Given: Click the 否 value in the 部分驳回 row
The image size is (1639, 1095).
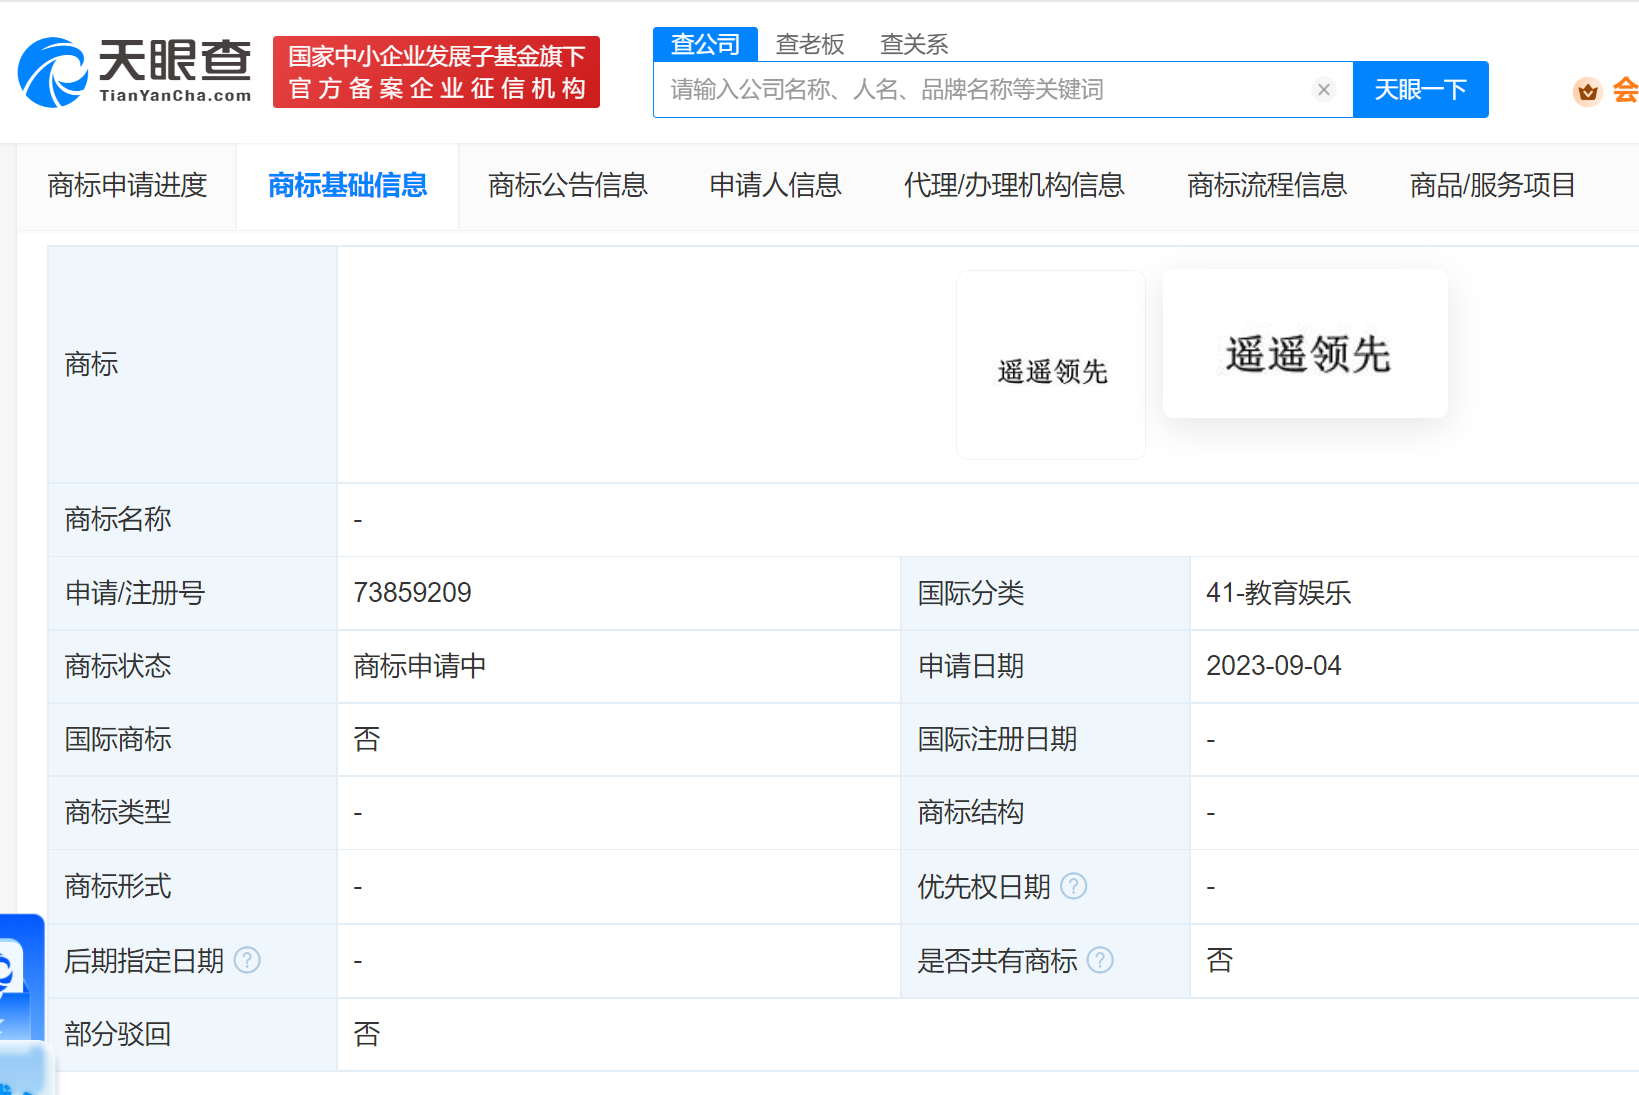Looking at the screenshot, I should pos(367,1034).
